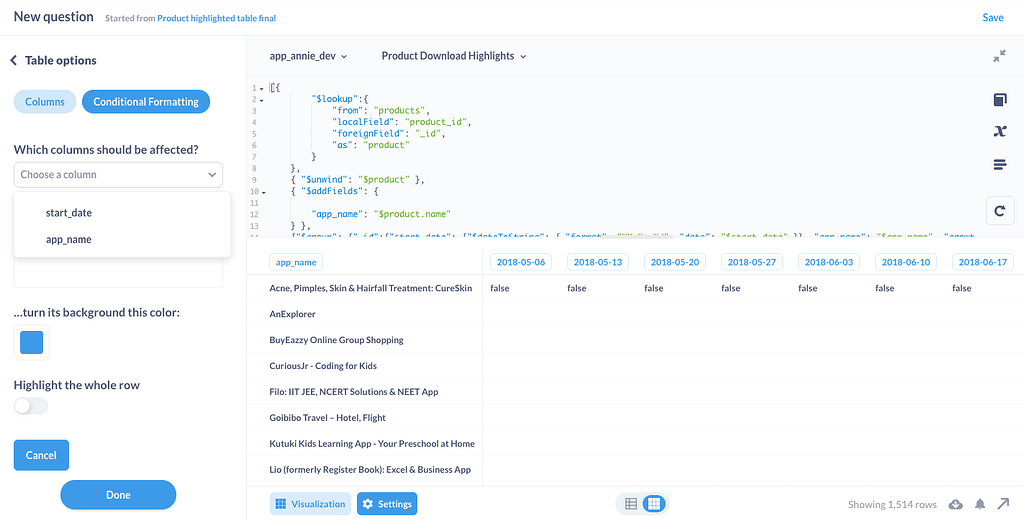Click "$unwind" line in query editor
This screenshot has width=1024, height=521.
pos(358,180)
